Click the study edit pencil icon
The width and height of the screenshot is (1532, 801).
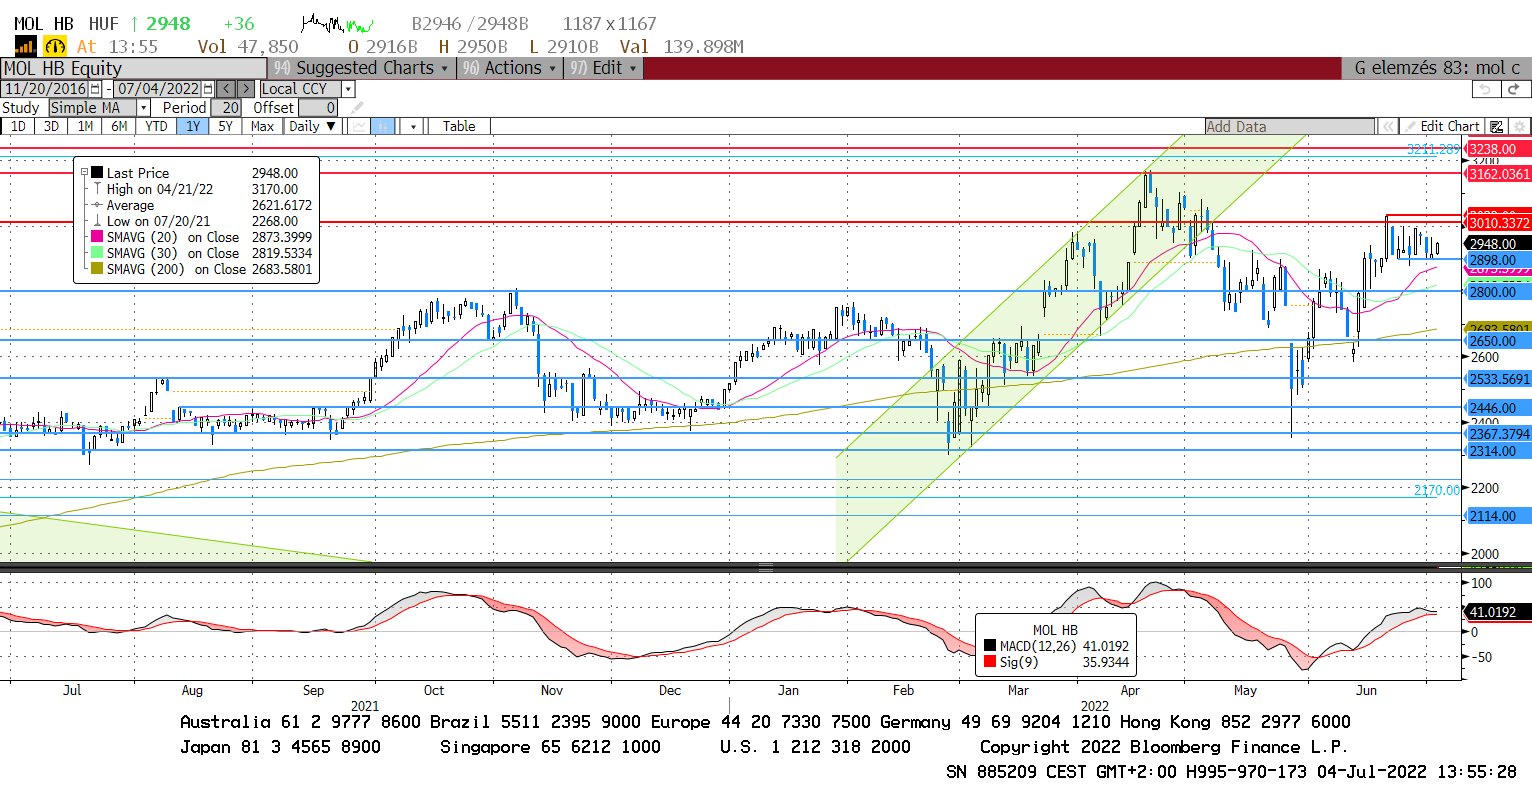(357, 107)
